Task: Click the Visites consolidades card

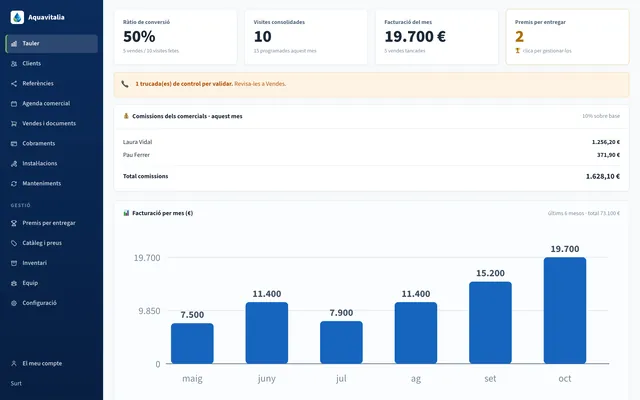Action: tap(306, 37)
